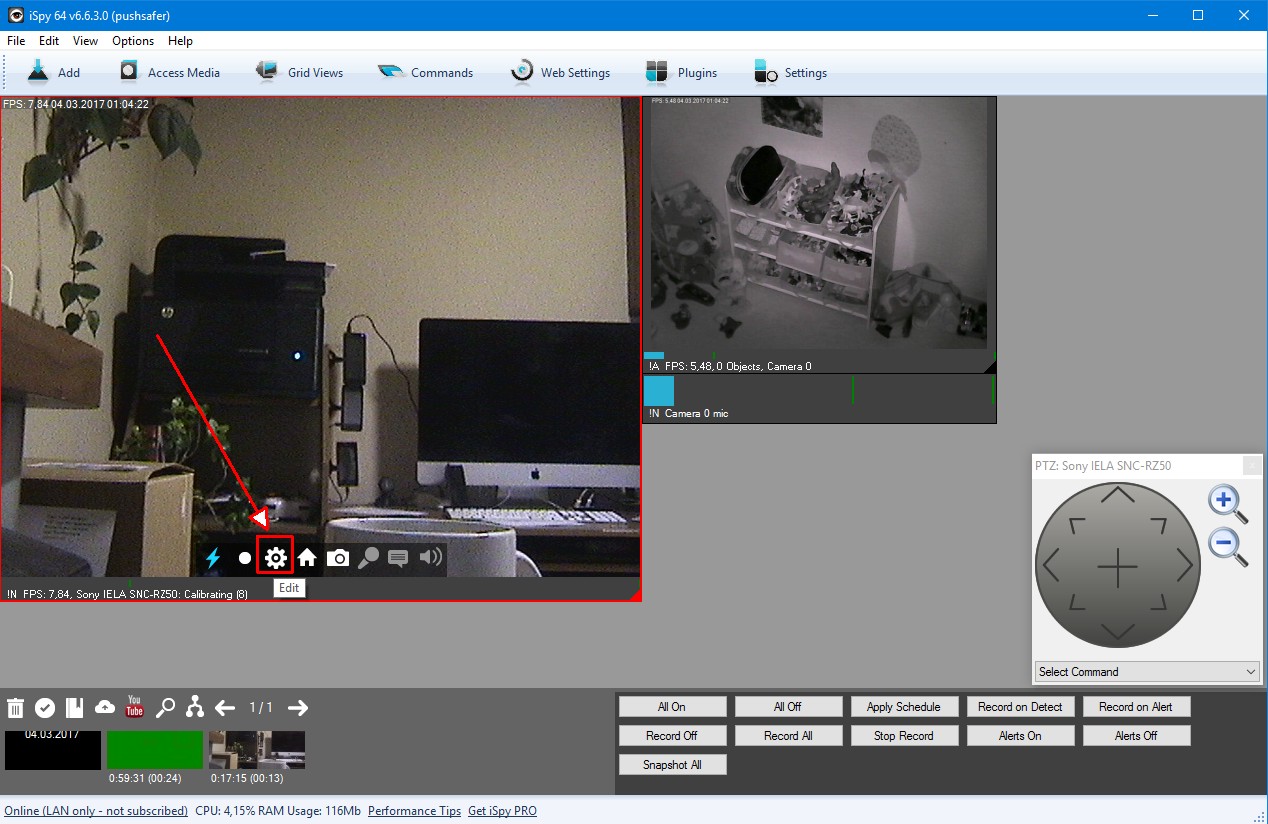Open the File menu
Image resolution: width=1268 pixels, height=824 pixels.
pyautogui.click(x=16, y=41)
